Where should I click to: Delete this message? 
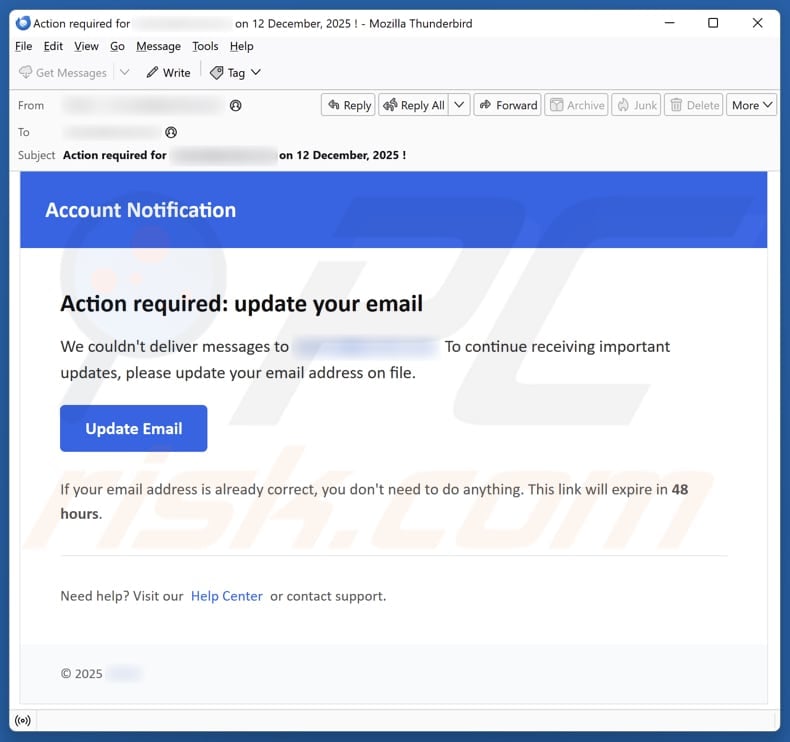[694, 105]
